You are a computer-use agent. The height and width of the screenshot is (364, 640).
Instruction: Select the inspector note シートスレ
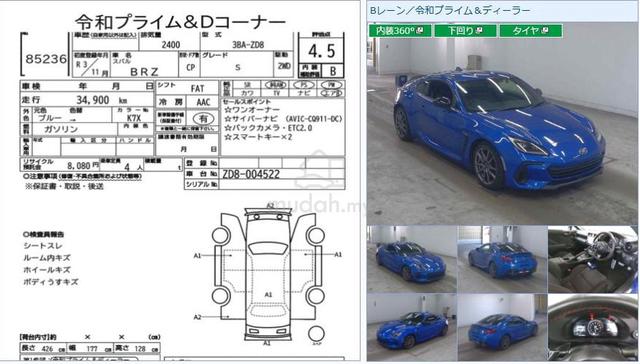[x=43, y=246]
